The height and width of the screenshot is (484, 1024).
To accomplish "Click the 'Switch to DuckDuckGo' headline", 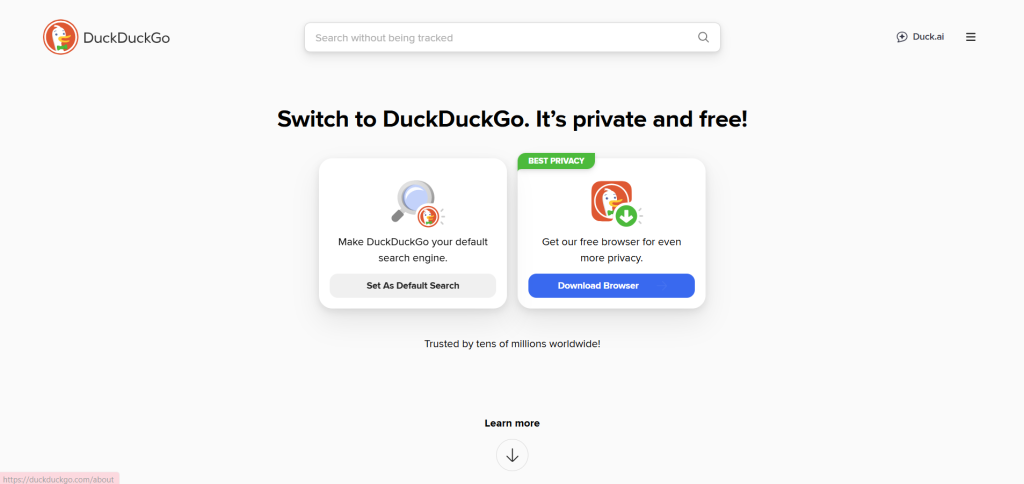I will [x=512, y=120].
